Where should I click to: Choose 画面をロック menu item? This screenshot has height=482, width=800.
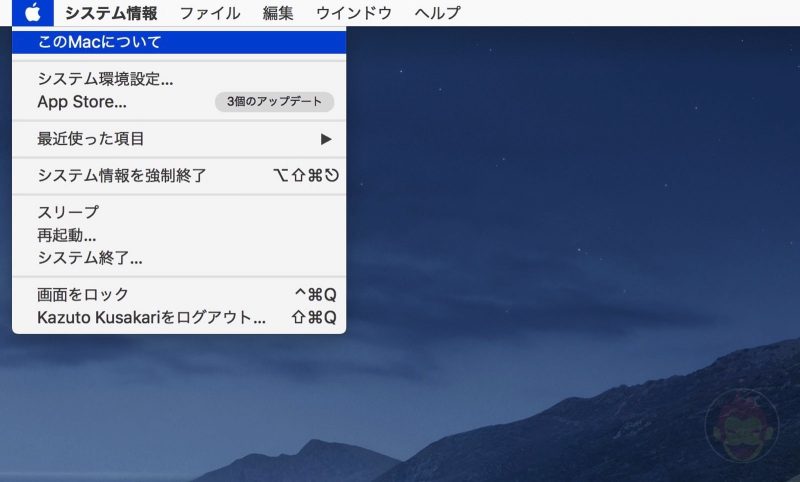179,294
